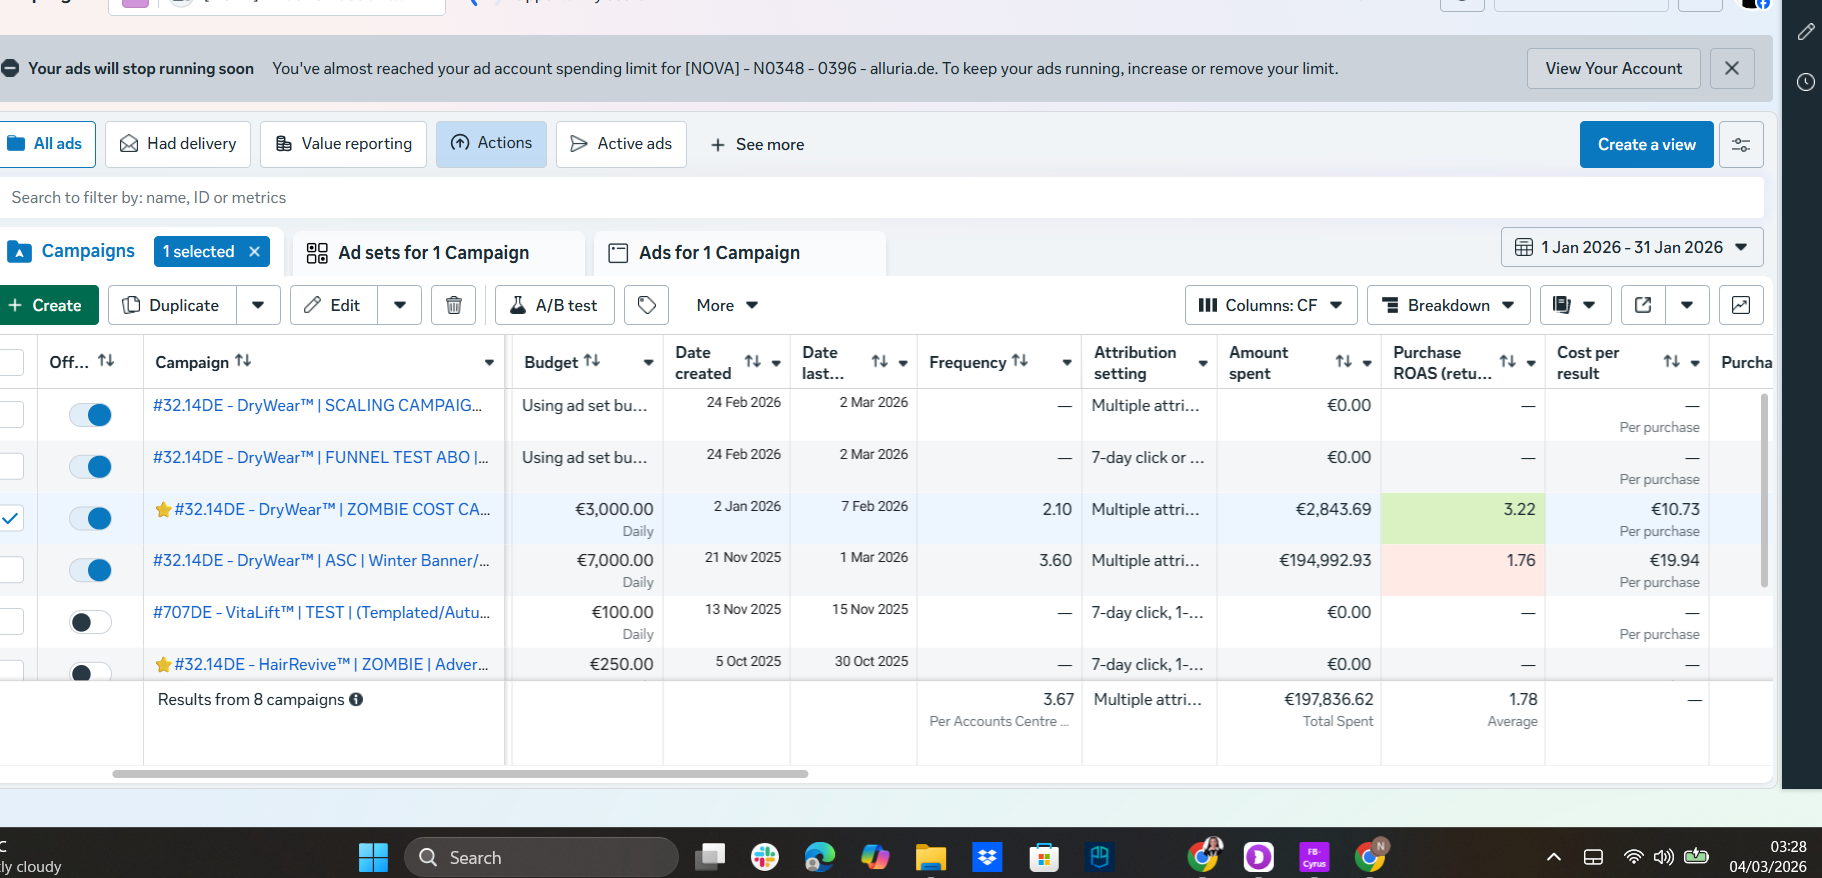Dismiss the spending limit warning banner
1822x878 pixels.
pos(1732,68)
